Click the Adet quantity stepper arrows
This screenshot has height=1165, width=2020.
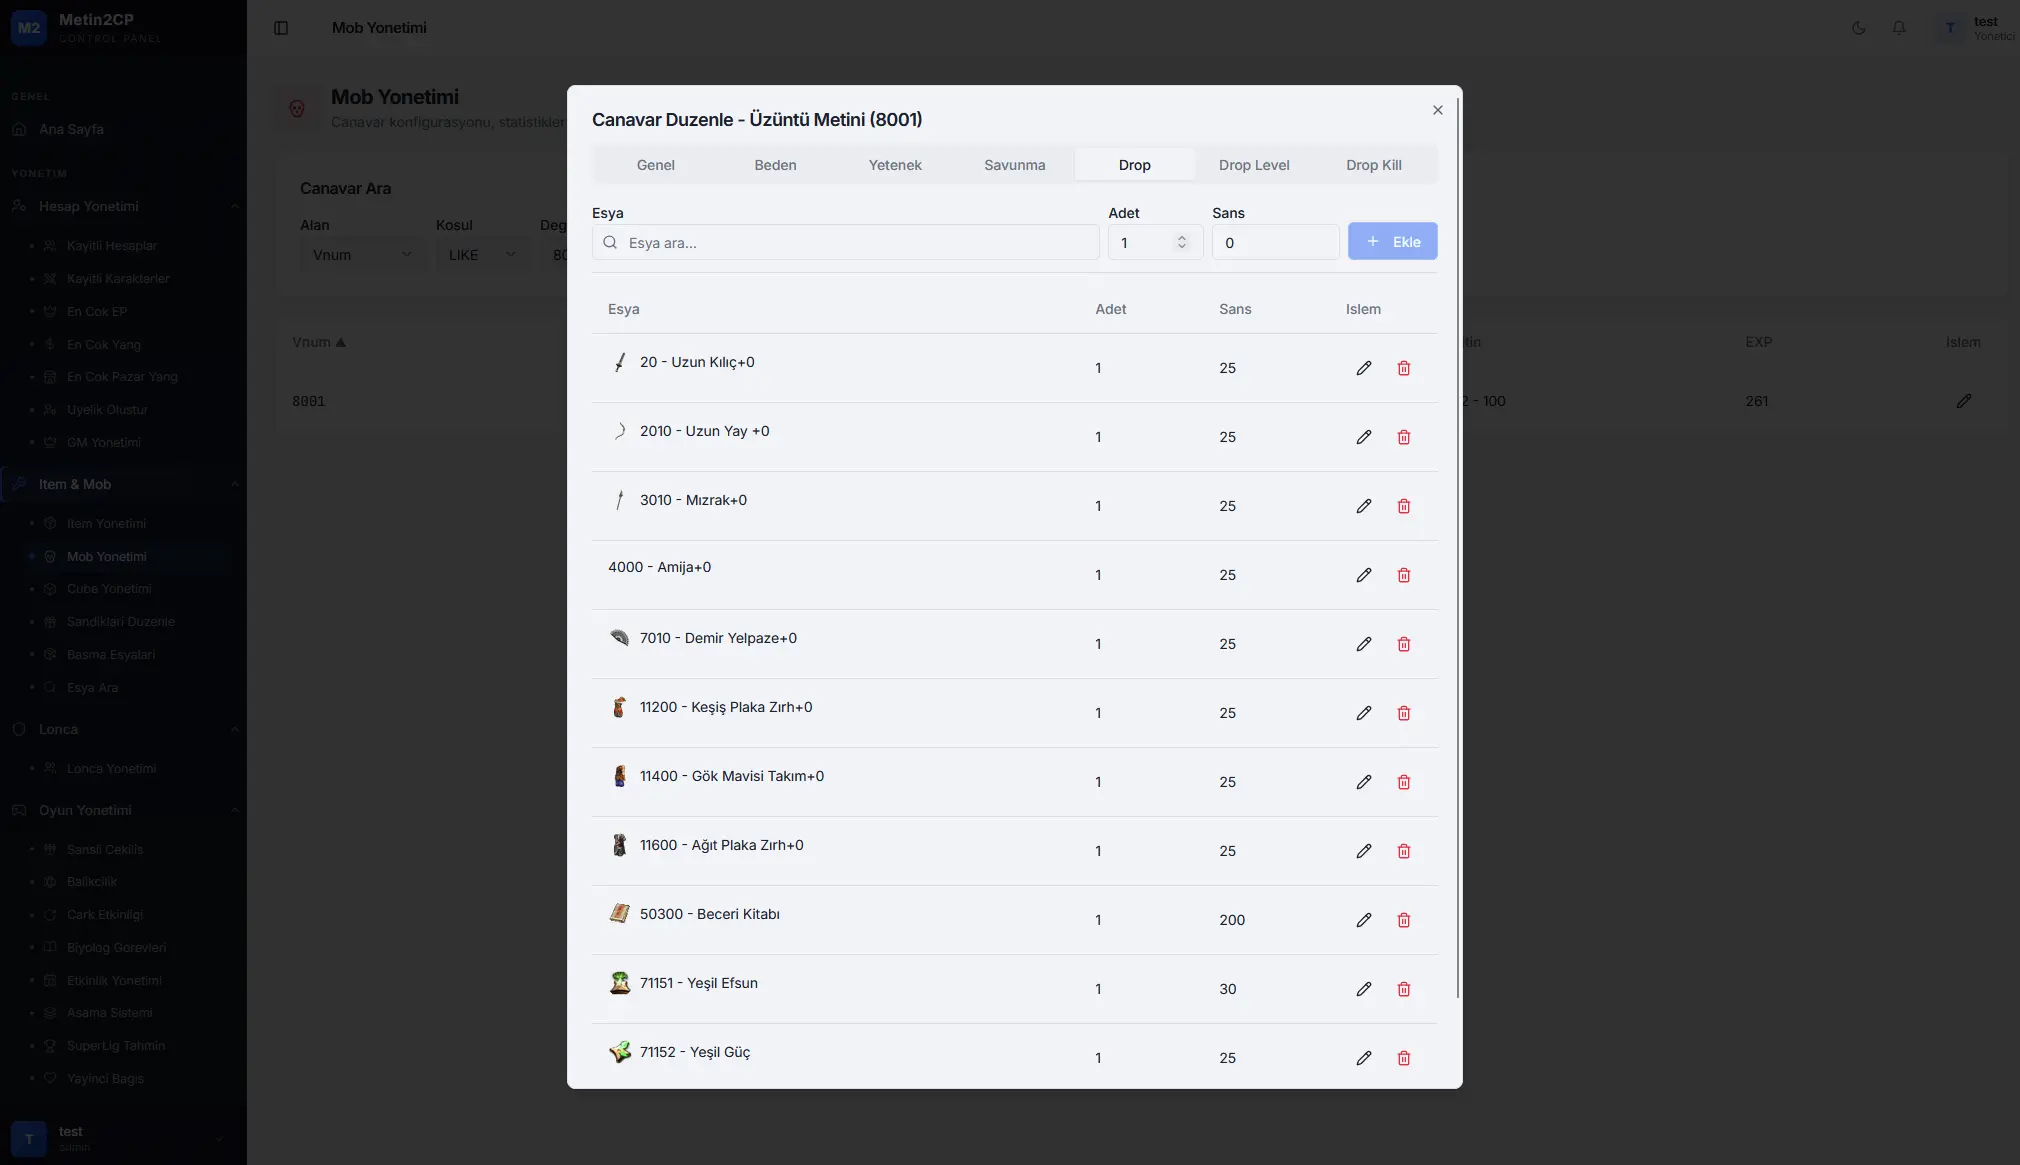tap(1181, 242)
